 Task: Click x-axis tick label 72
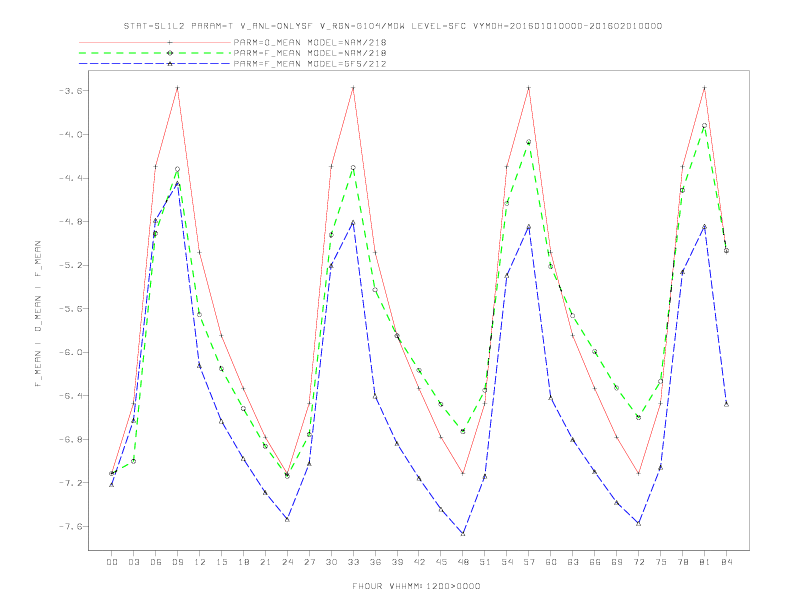point(639,562)
